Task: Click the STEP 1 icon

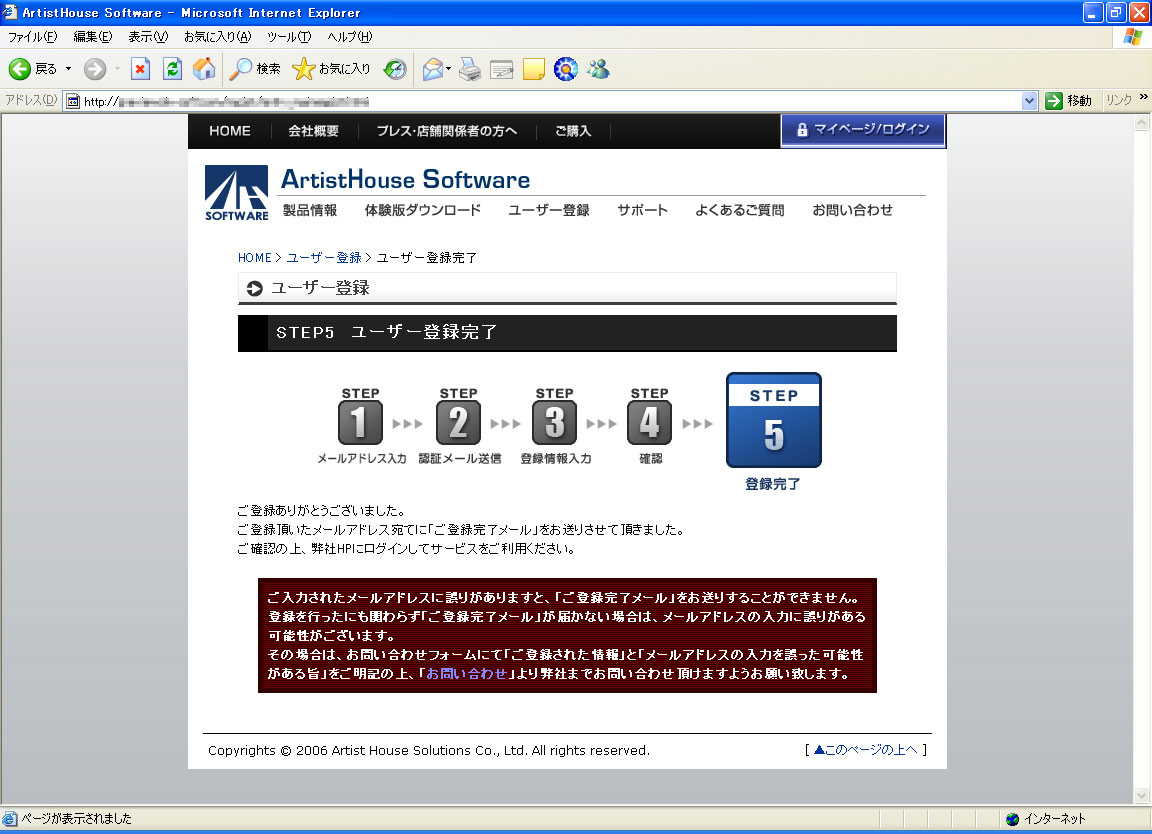Action: (x=360, y=423)
